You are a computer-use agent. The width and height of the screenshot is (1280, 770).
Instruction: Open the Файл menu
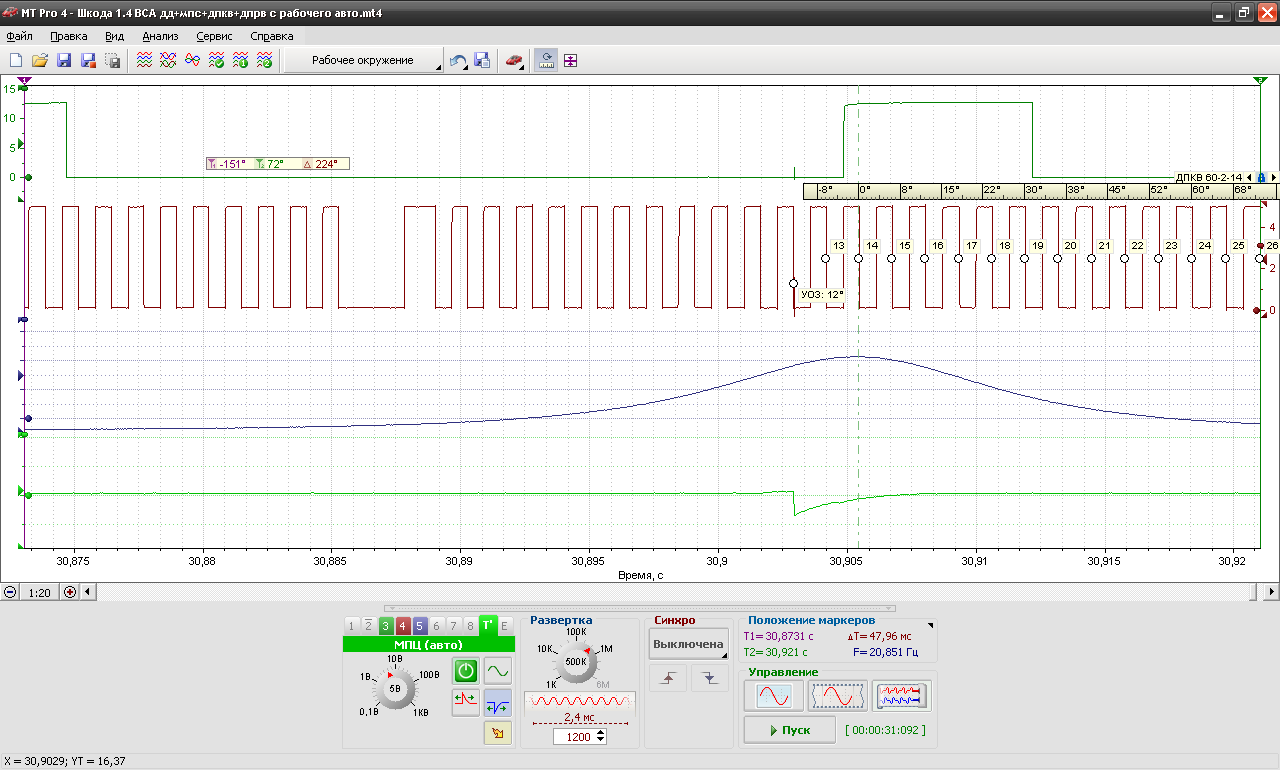click(19, 36)
